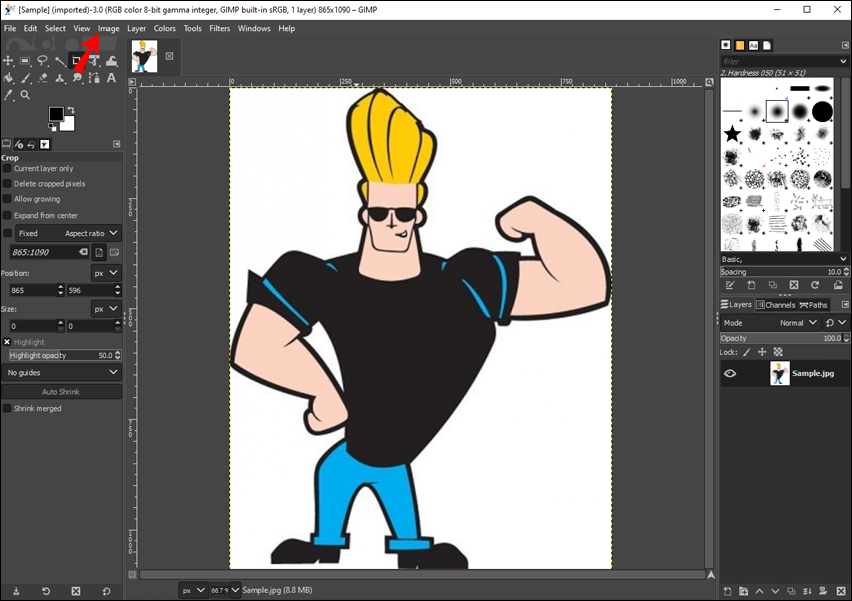The width and height of the screenshot is (852, 601).
Task: Choose the Text tool
Action: coord(111,78)
